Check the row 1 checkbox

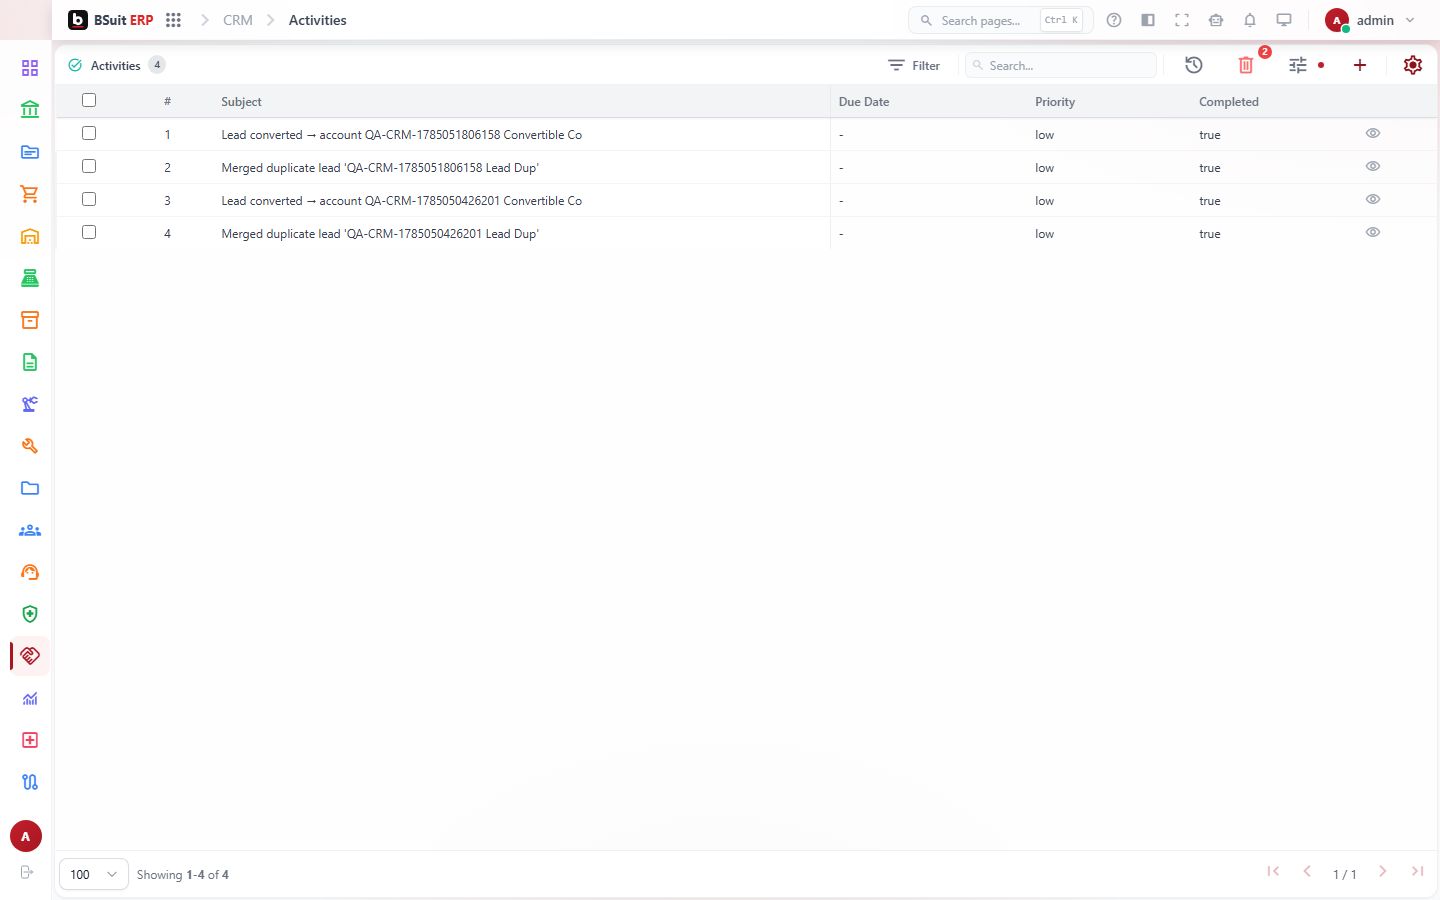click(x=89, y=133)
